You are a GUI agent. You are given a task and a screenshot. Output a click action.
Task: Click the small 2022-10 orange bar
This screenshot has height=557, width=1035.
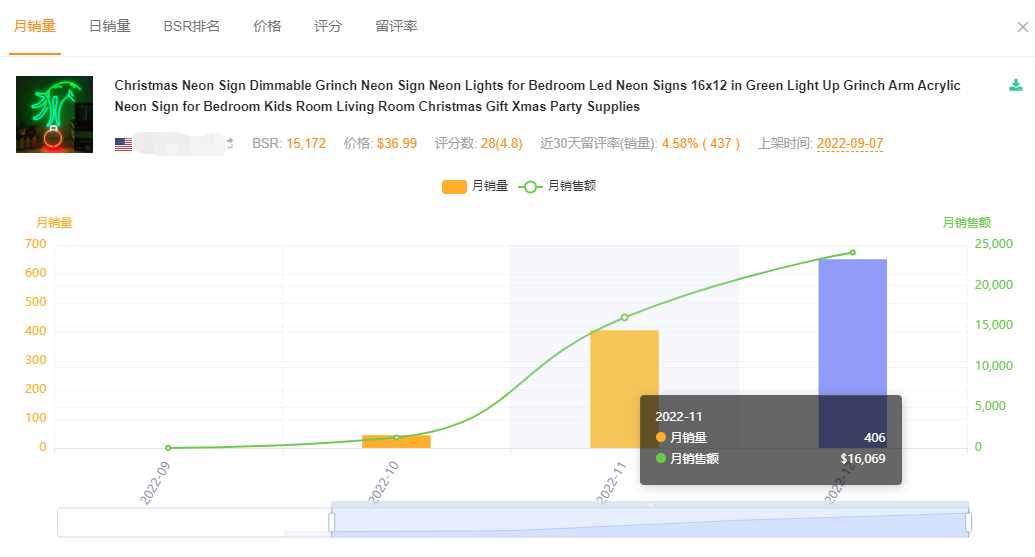pos(396,442)
